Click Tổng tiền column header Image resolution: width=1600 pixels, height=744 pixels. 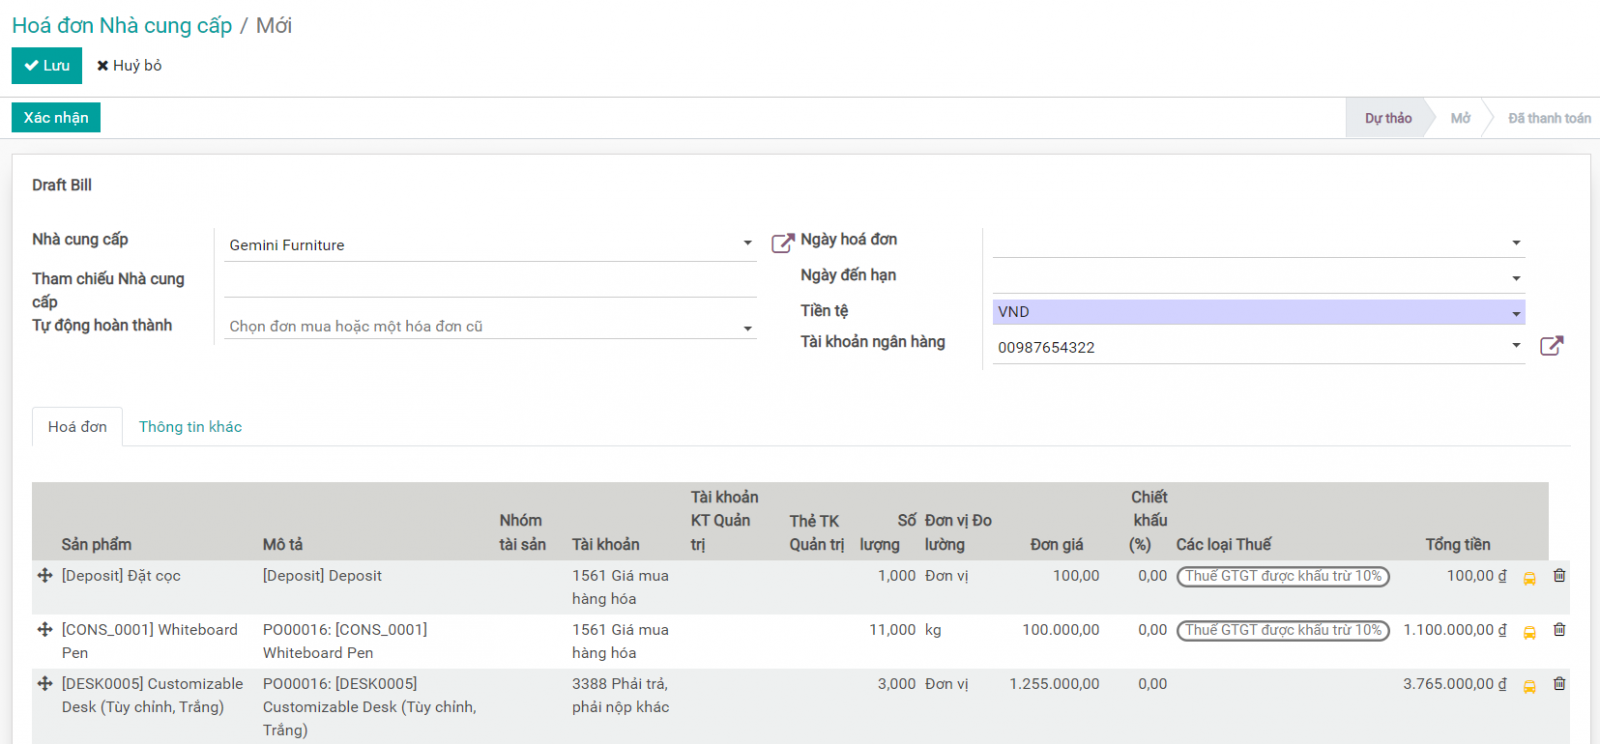[x=1457, y=544]
